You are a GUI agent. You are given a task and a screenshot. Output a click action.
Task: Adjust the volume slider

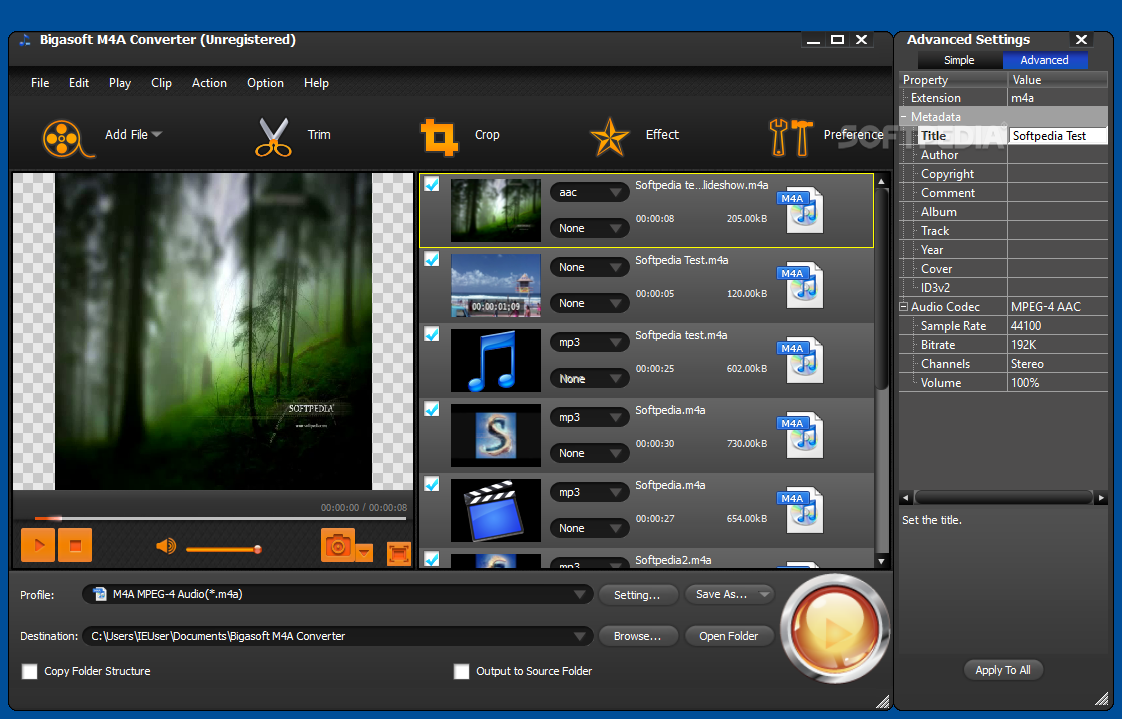pyautogui.click(x=223, y=549)
